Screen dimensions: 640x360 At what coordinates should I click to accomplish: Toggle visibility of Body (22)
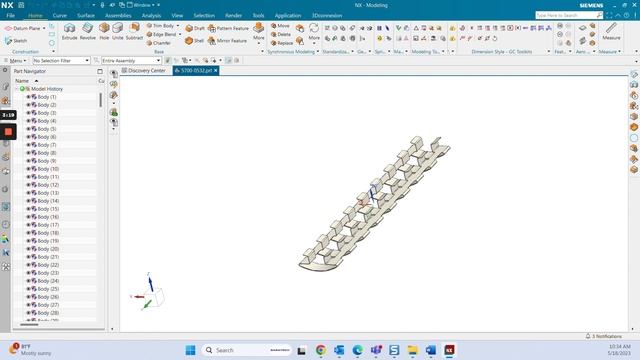coord(29,264)
